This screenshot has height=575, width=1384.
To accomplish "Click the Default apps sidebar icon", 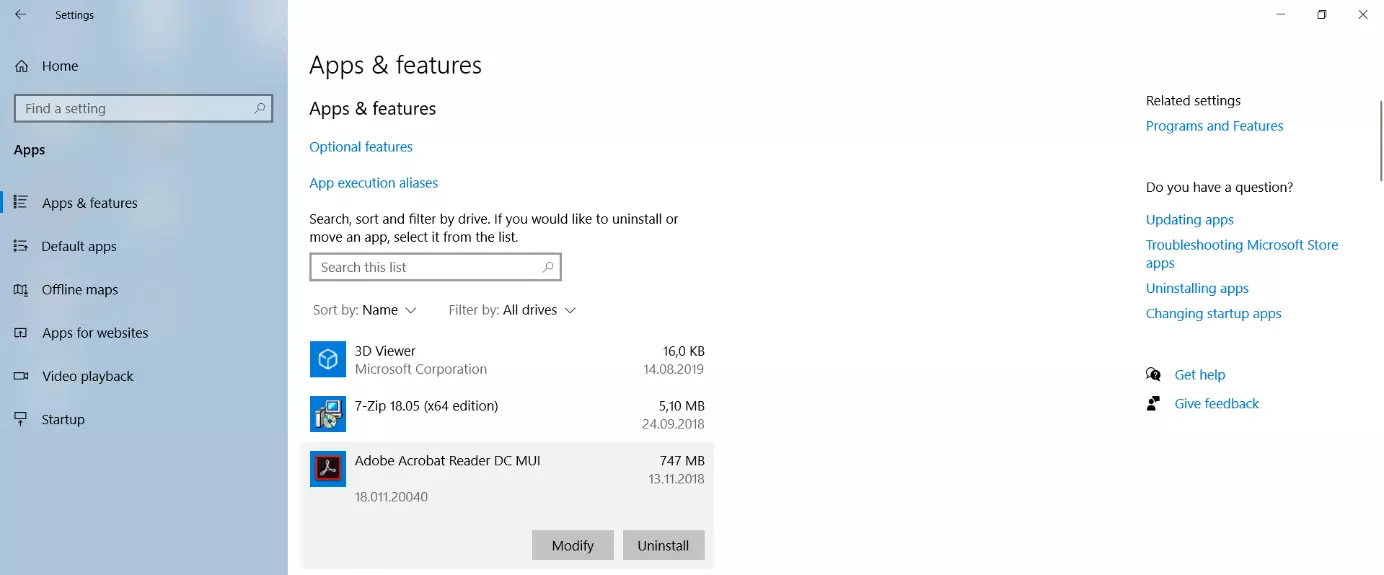I will [x=20, y=246].
